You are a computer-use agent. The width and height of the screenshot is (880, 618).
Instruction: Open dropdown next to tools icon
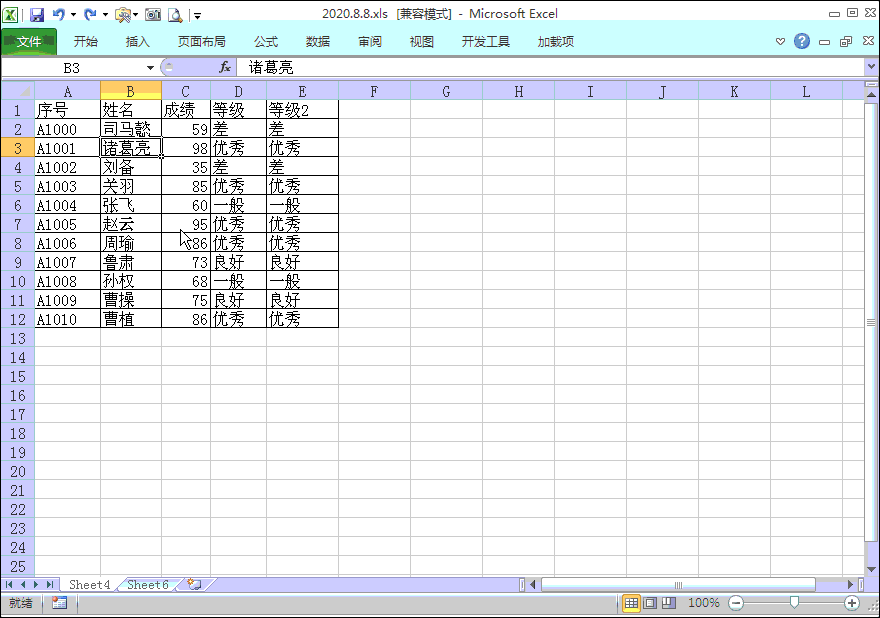pos(136,15)
